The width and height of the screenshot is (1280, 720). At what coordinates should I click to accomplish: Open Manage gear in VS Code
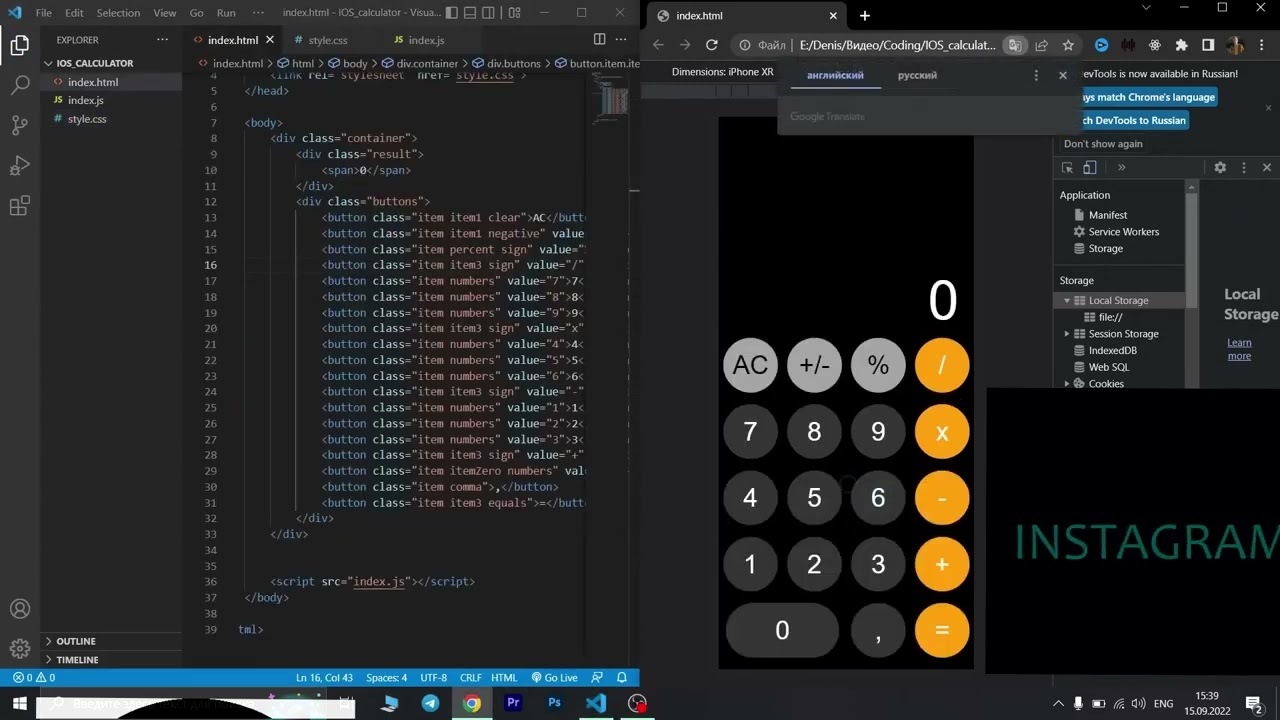[19, 649]
